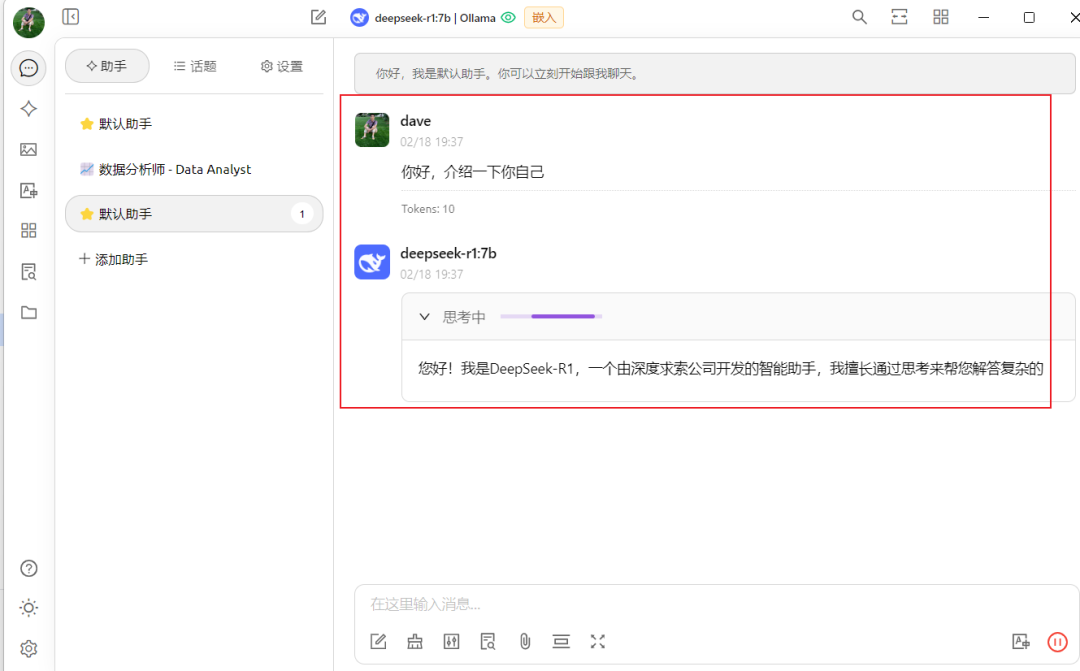Viewport: 1080px width, 671px height.
Task: Attach a file with the paperclip icon
Action: click(525, 642)
